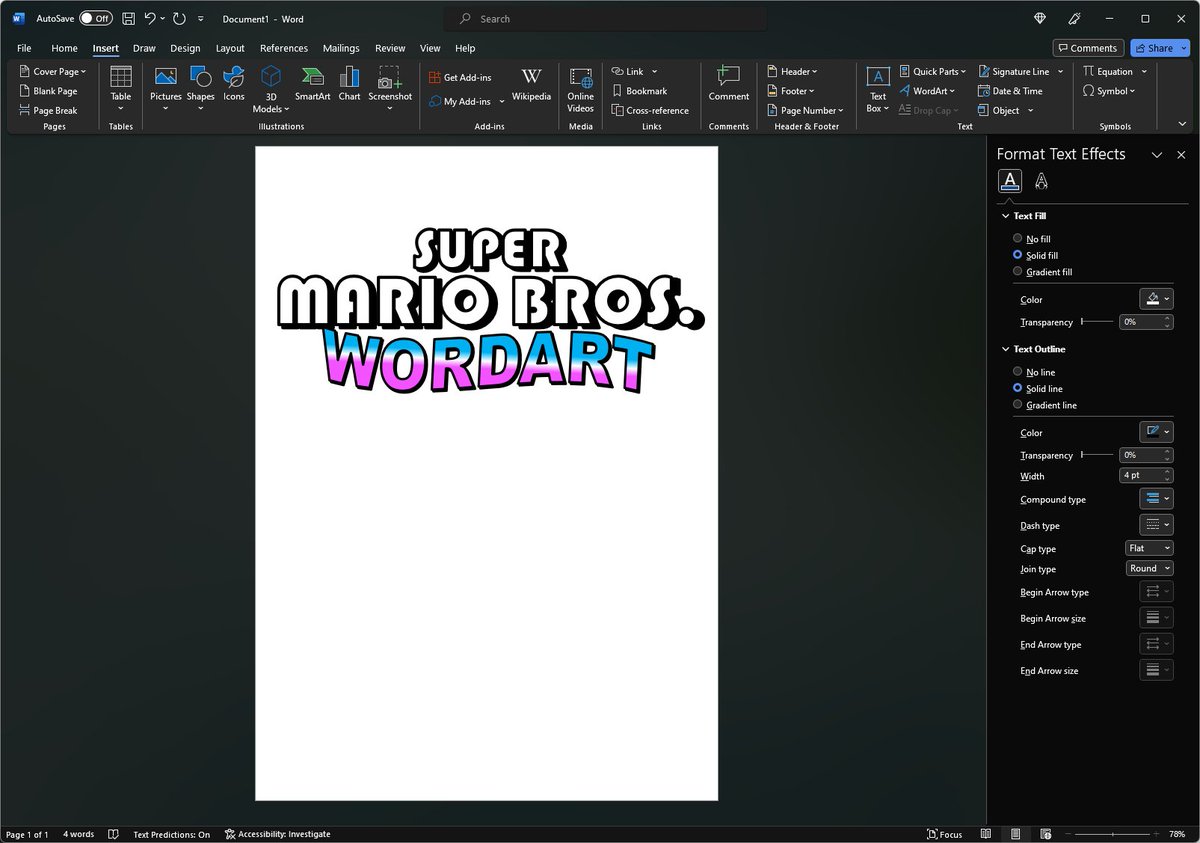Open the File menu
This screenshot has height=843, width=1200.
pyautogui.click(x=24, y=48)
